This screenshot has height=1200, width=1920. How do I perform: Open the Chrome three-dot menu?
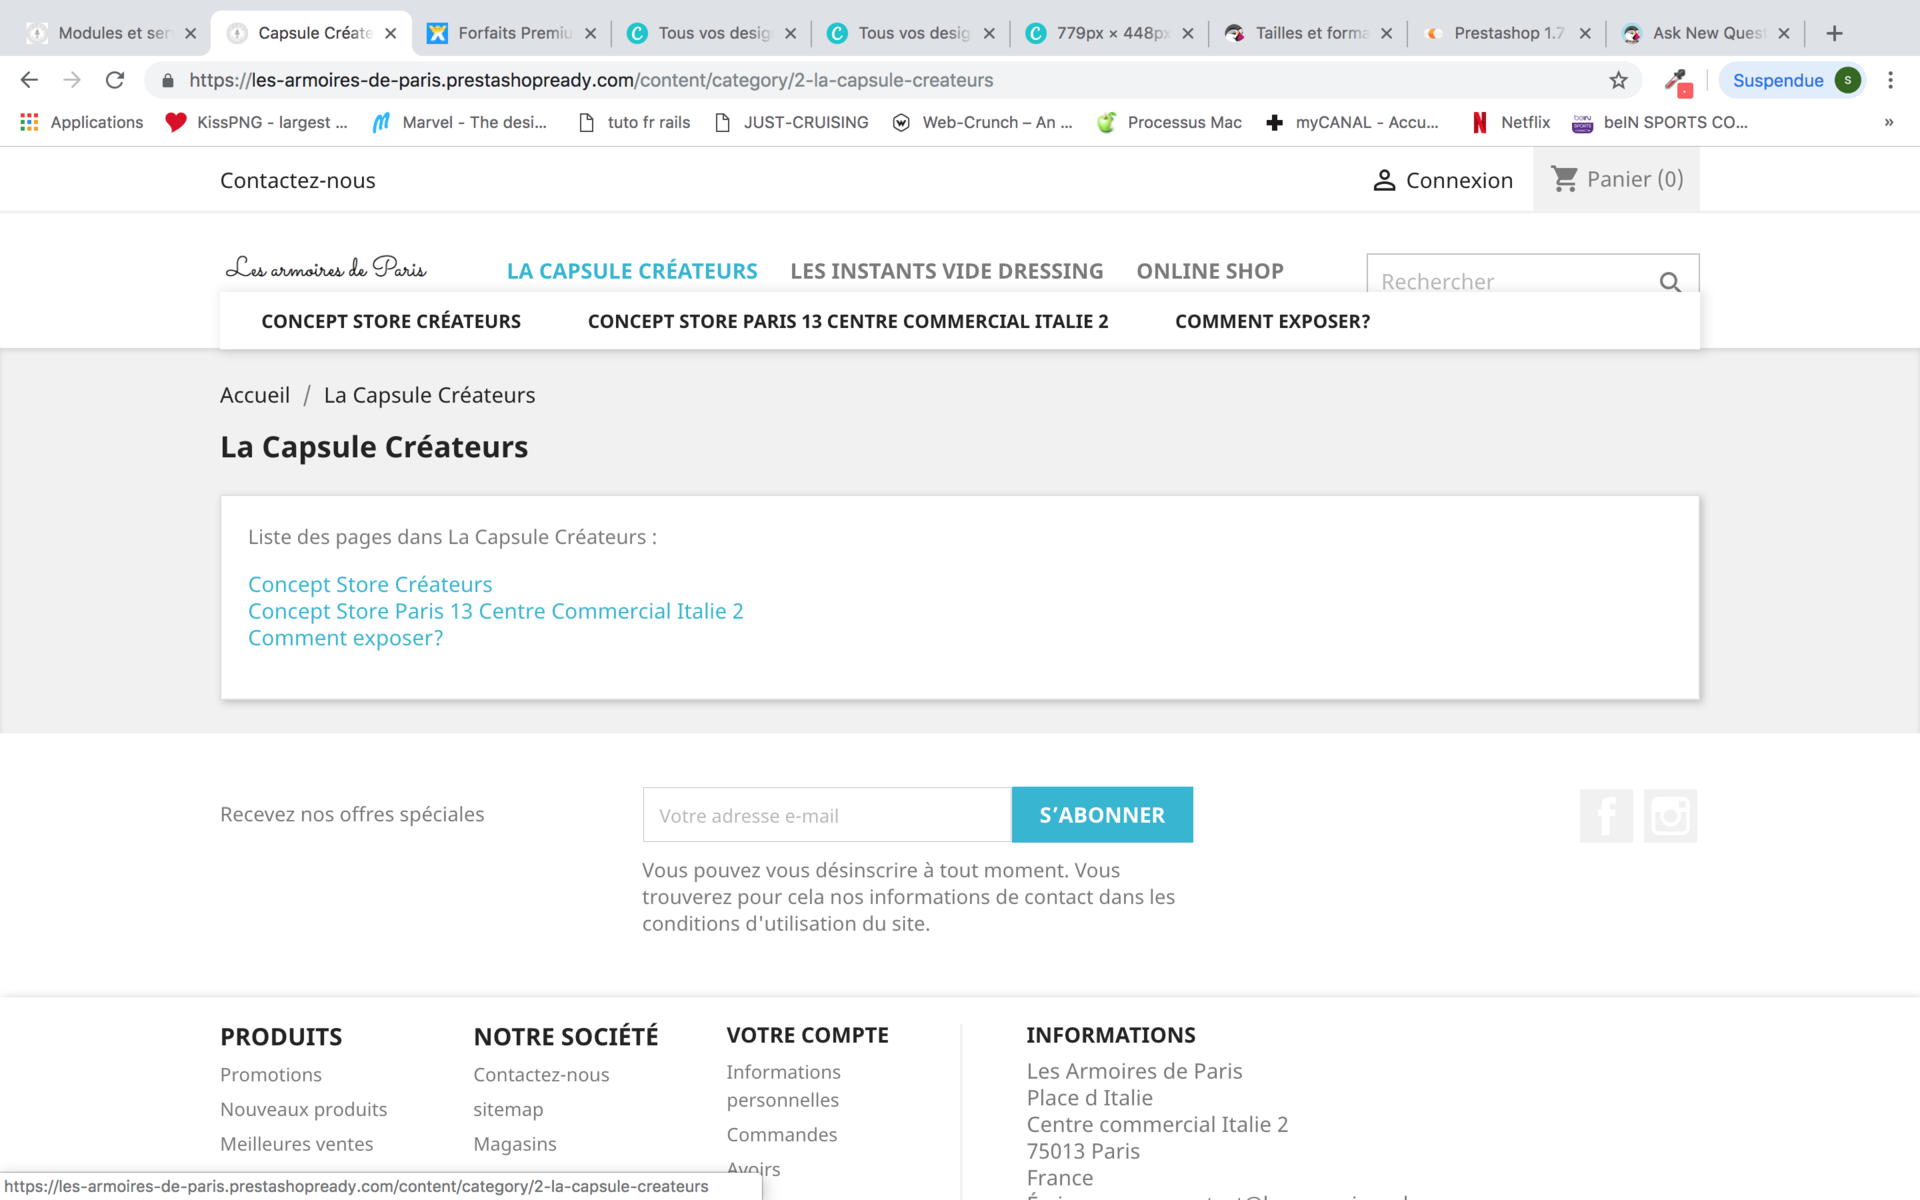click(x=1890, y=80)
